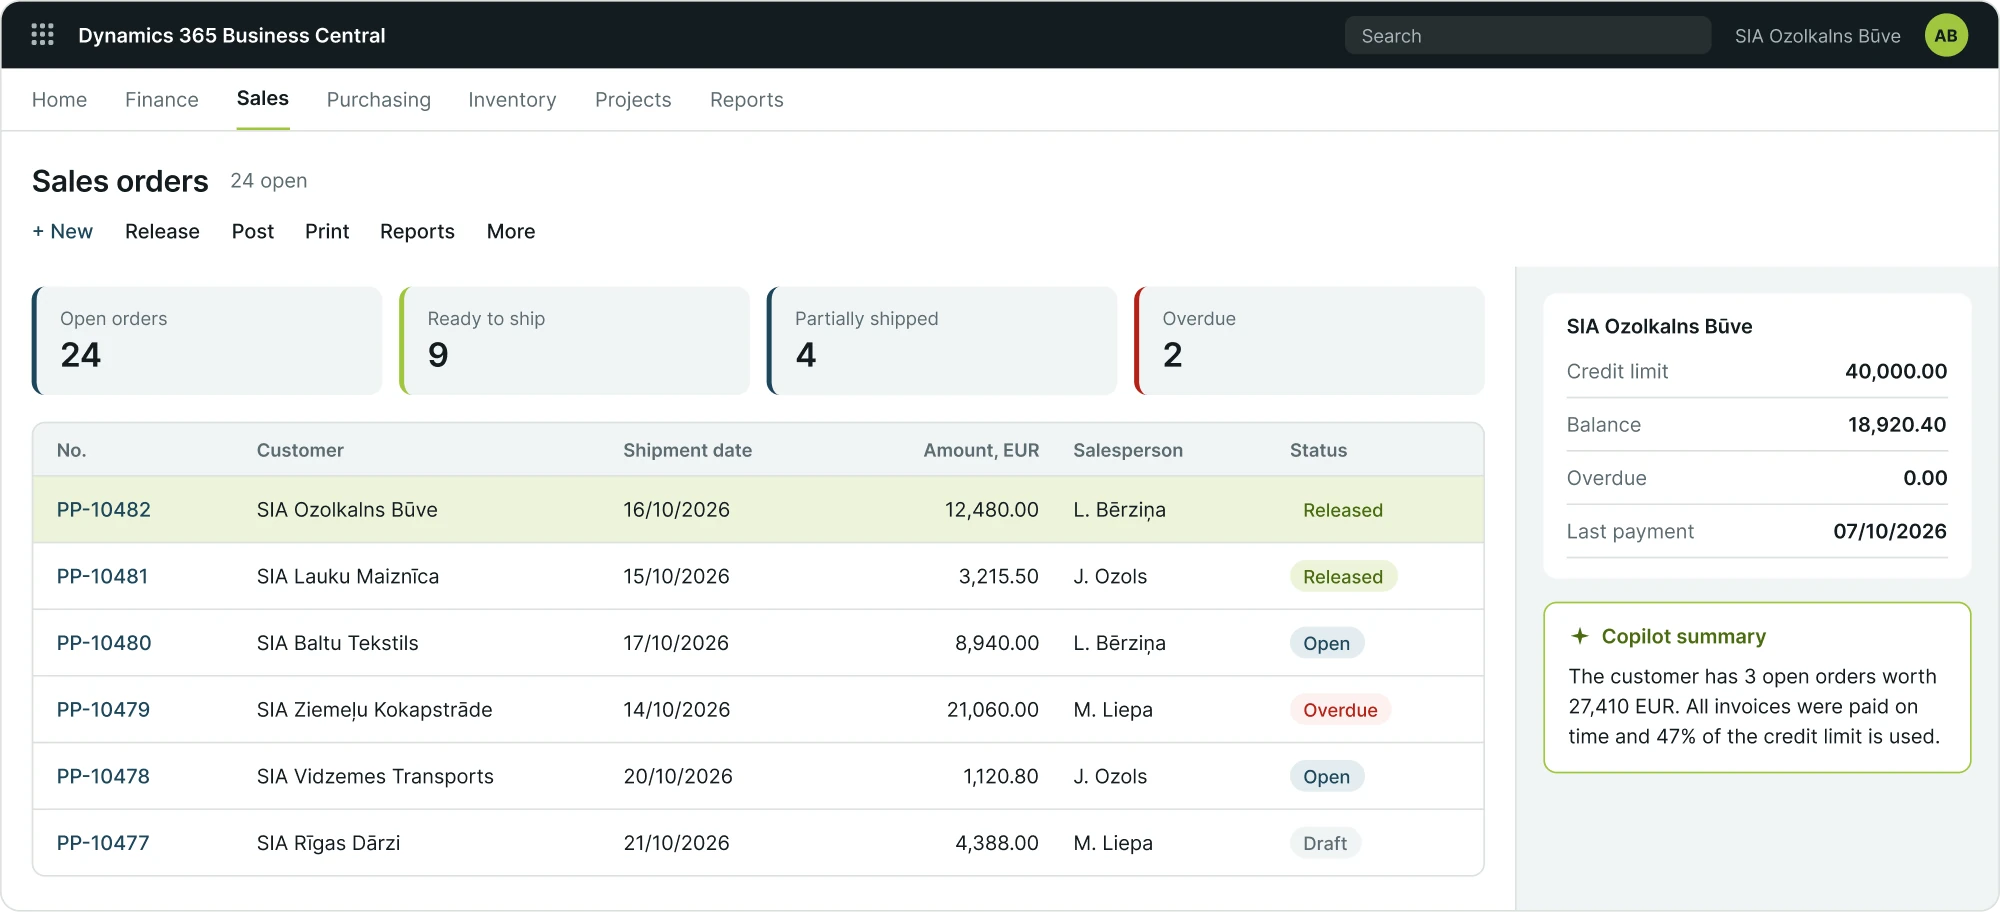Viewport: 2000px width, 912px height.
Task: Click the SIA Ozolkalns Būve details card heading
Action: click(1659, 326)
